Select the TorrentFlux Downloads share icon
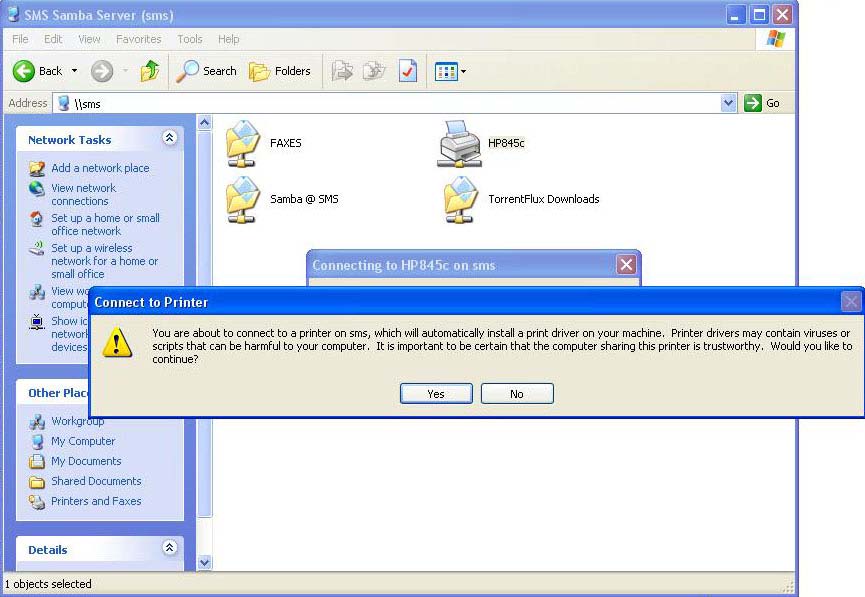865x597 pixels. pos(461,200)
